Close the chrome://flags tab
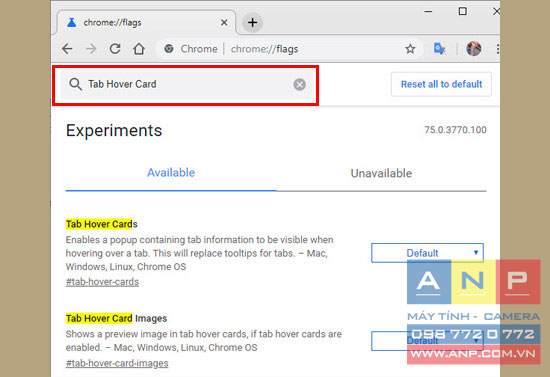The image size is (550, 377). tap(224, 22)
